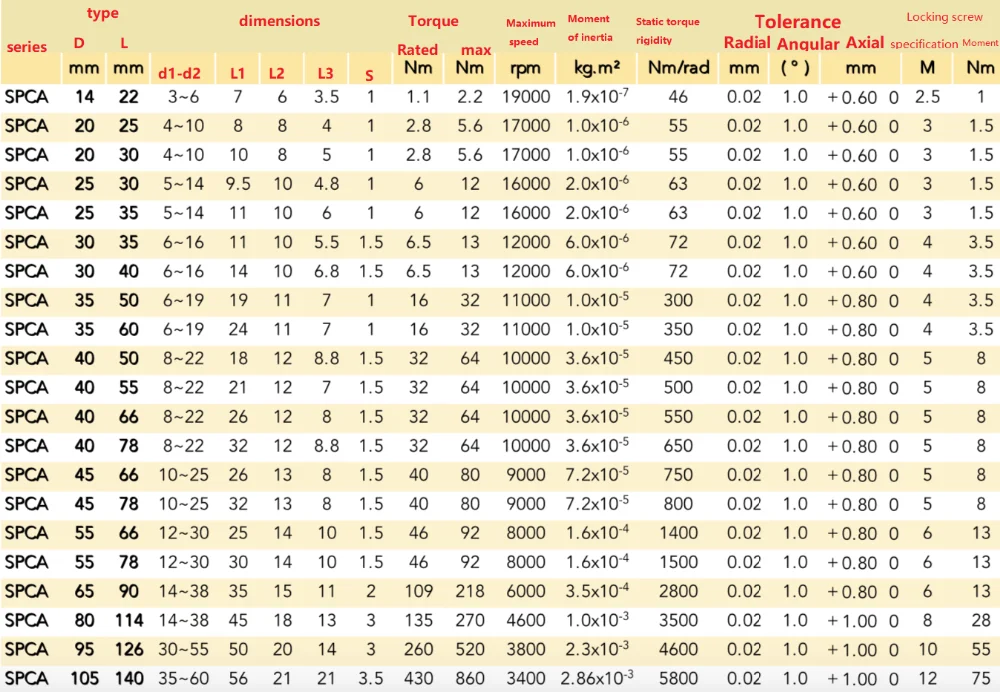Select the "dimensions" header label
The height and width of the screenshot is (692, 1000).
tap(279, 21)
